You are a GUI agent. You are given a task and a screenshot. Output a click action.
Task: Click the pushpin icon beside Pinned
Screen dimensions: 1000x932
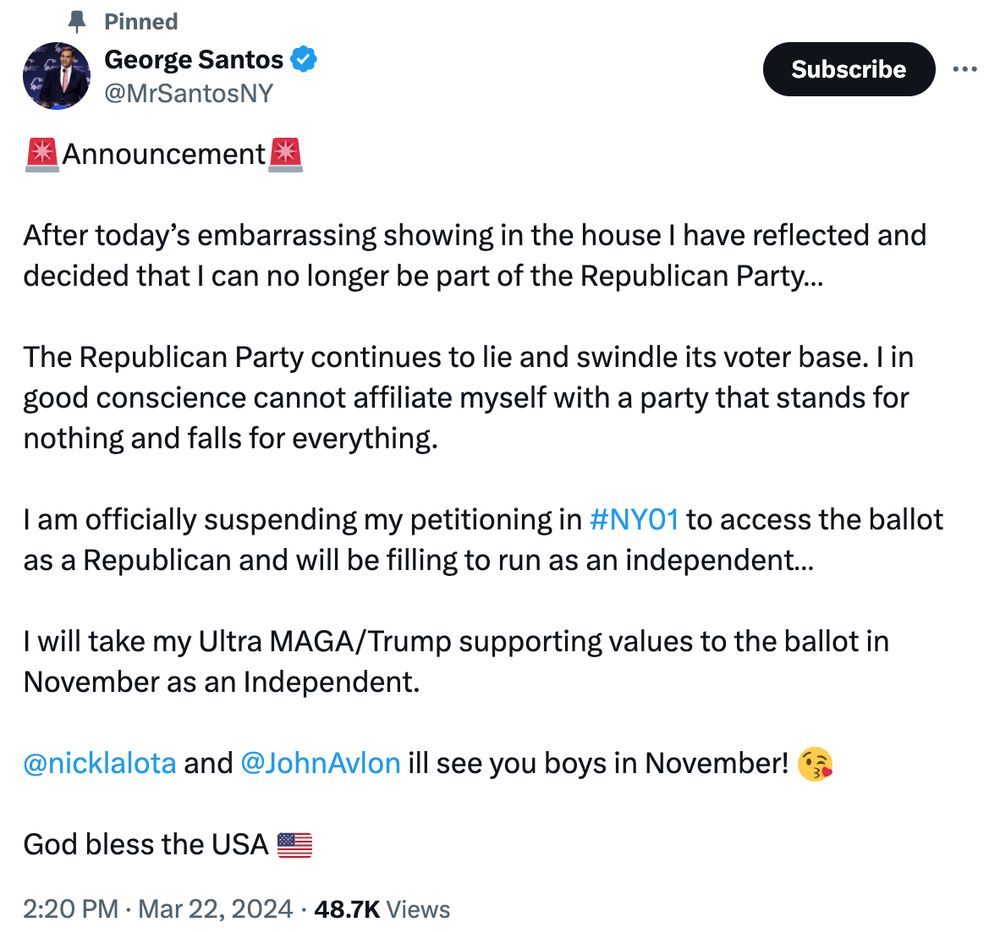tap(77, 22)
